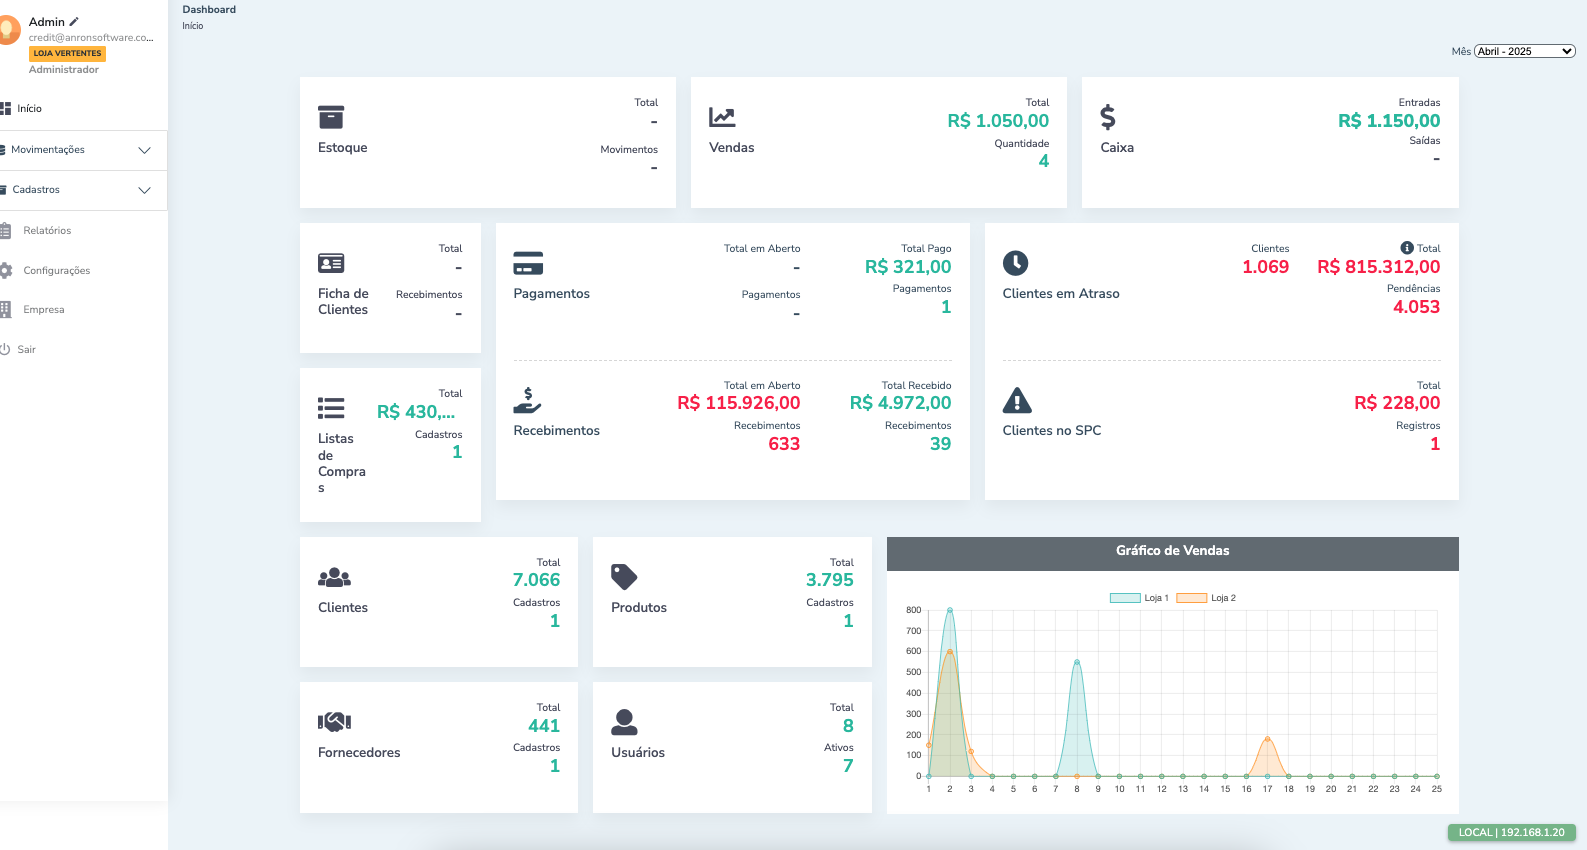This screenshot has height=850, width=1587.
Task: Click the Clientes em Atraso clock icon
Action: click(1015, 263)
